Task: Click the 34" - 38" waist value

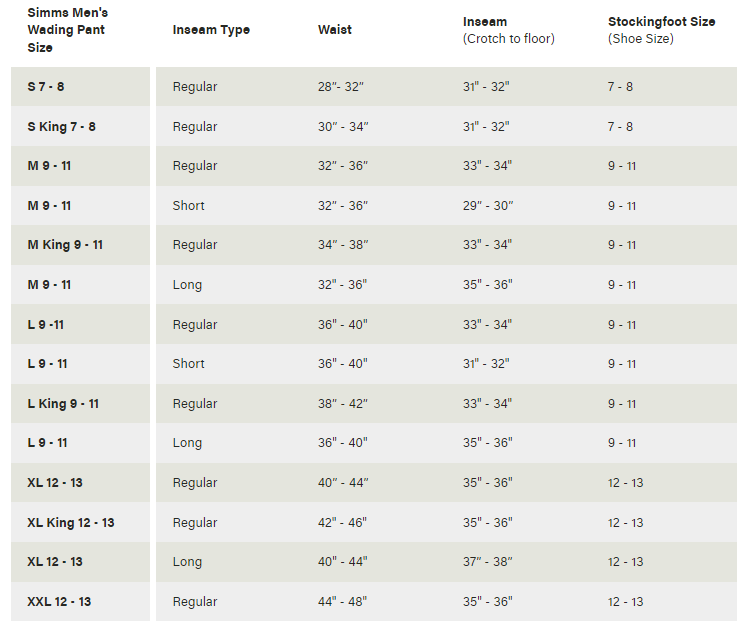Action: [x=343, y=245]
